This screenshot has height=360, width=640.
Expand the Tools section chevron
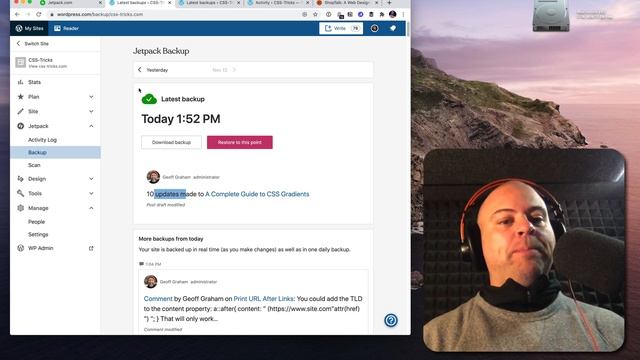point(91,193)
